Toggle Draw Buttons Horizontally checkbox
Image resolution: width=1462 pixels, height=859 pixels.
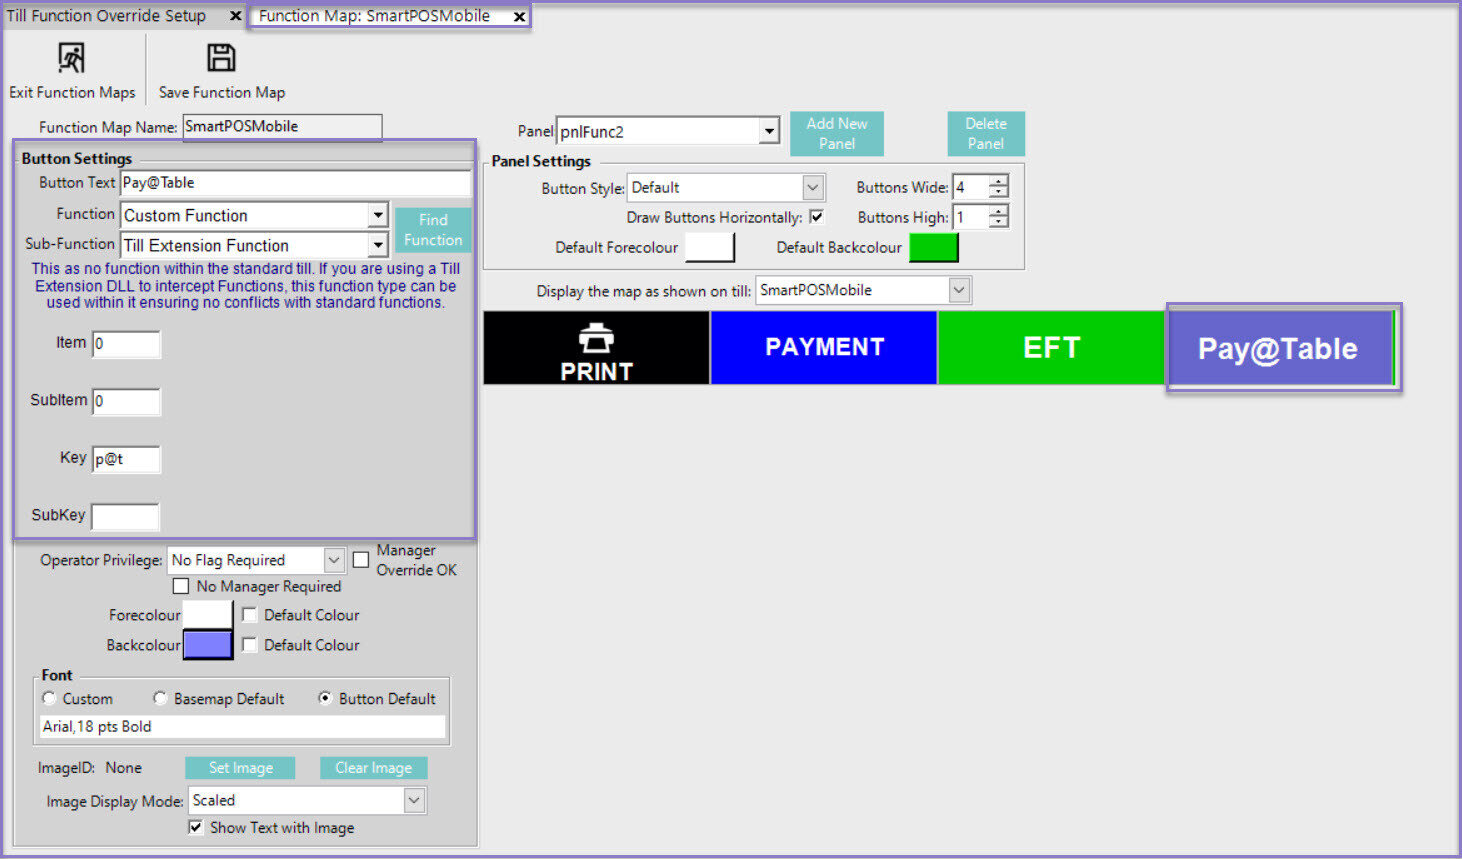pos(817,217)
